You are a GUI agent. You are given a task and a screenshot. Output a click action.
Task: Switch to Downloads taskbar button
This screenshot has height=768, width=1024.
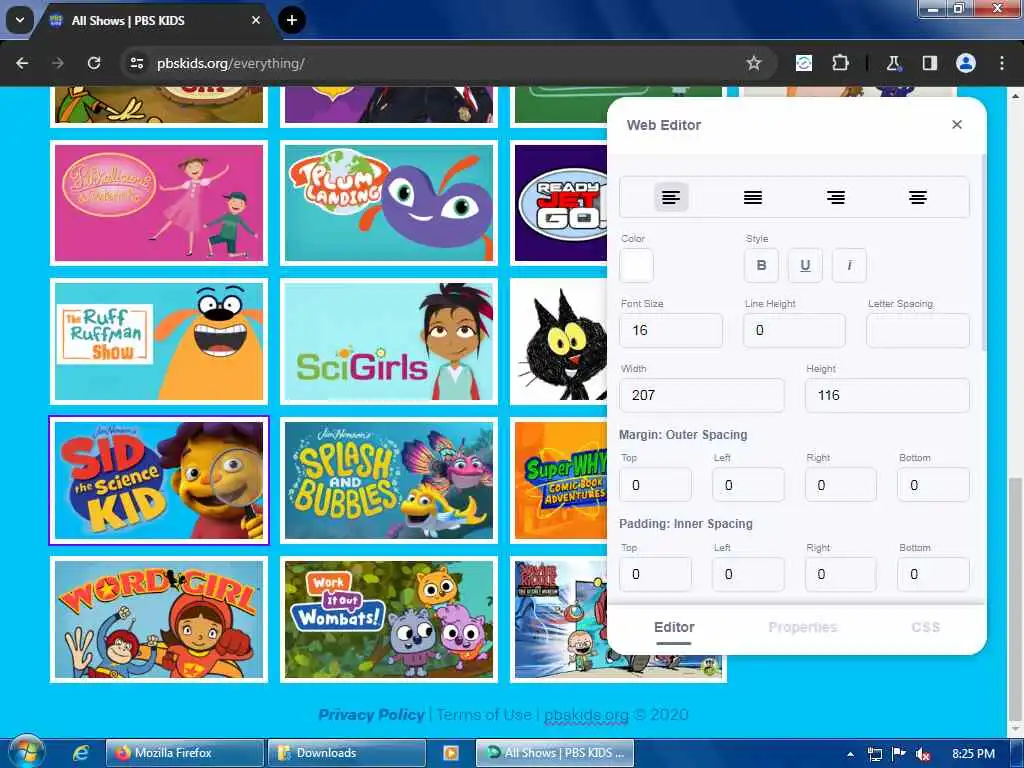tap(347, 753)
